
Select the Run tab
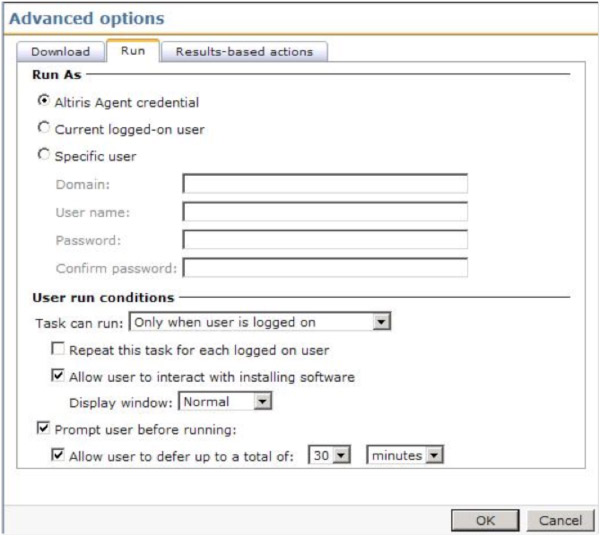(132, 51)
